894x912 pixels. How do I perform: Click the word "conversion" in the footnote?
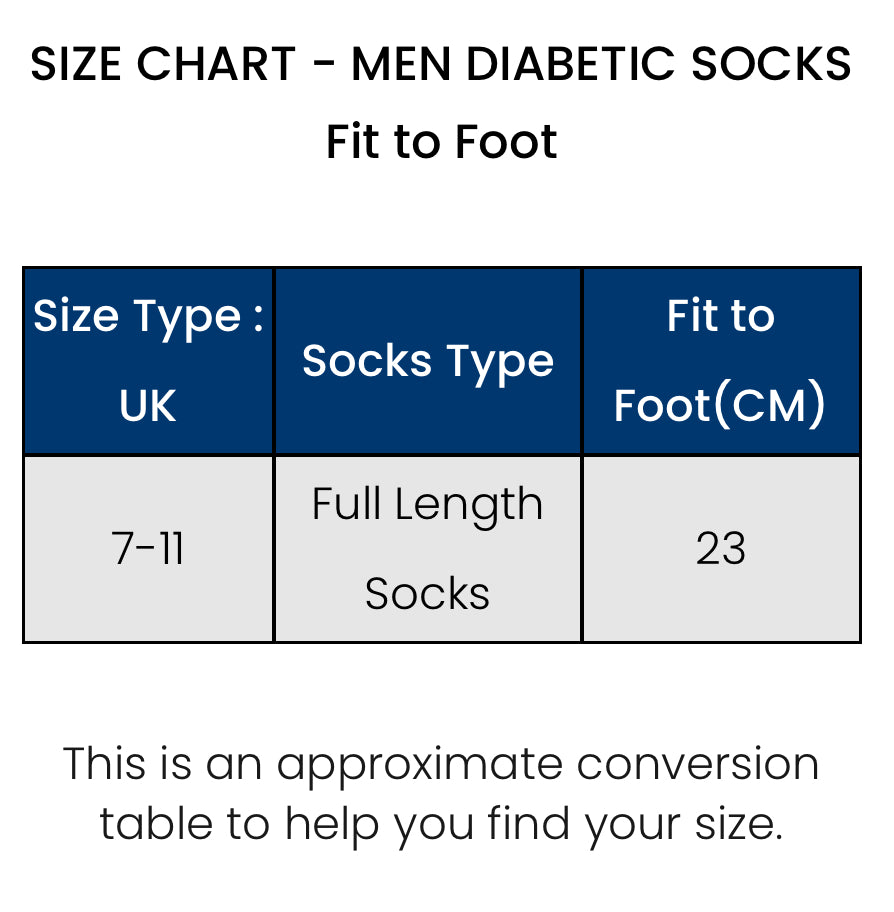pyautogui.click(x=698, y=765)
